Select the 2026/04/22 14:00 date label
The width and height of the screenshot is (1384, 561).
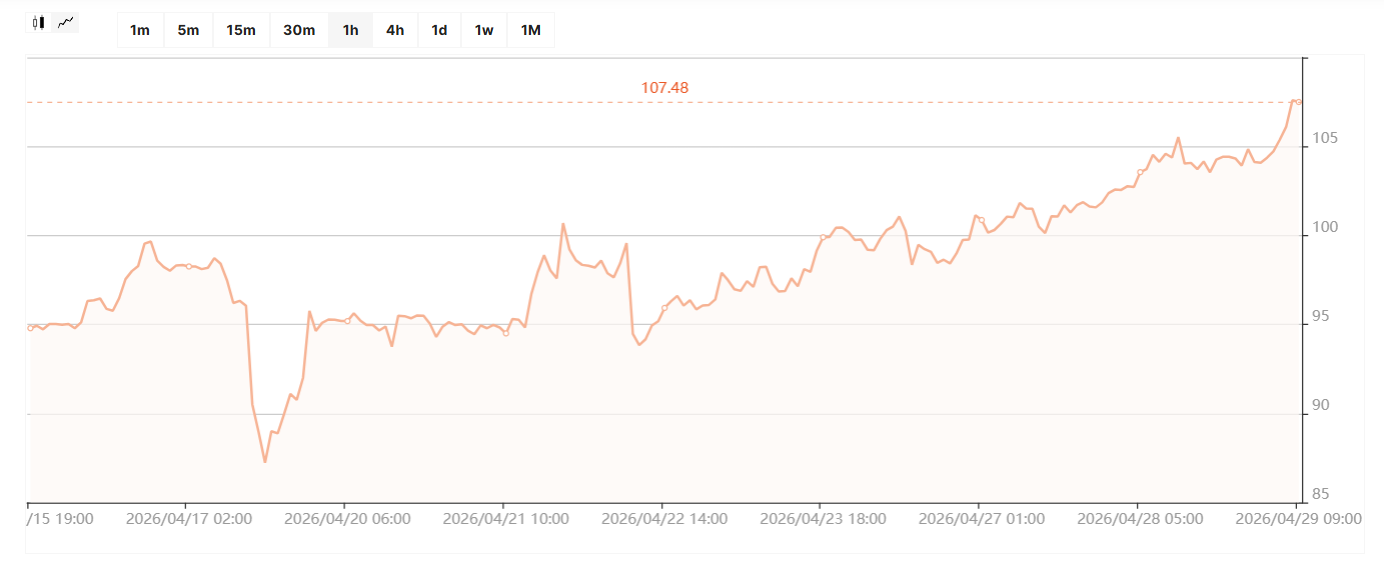(664, 519)
